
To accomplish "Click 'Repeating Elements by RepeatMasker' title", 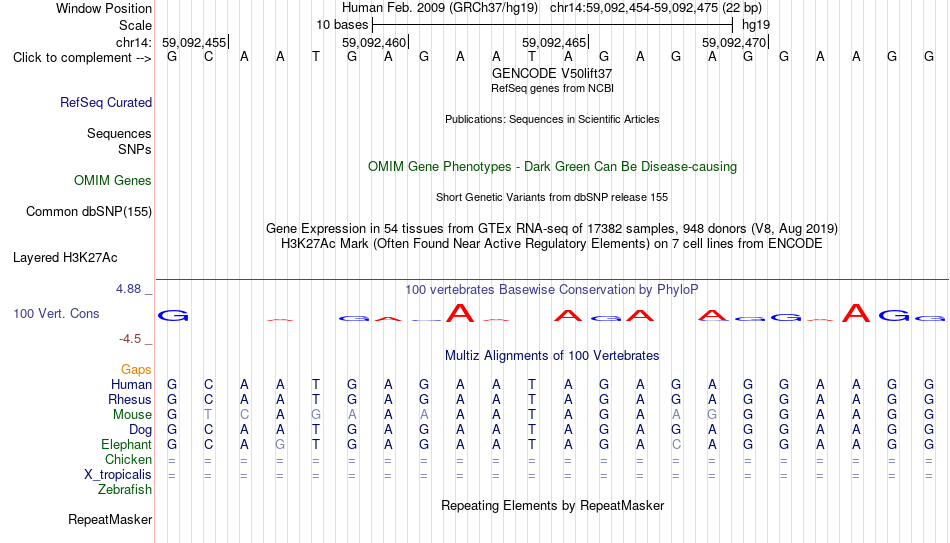I will coord(552,505).
